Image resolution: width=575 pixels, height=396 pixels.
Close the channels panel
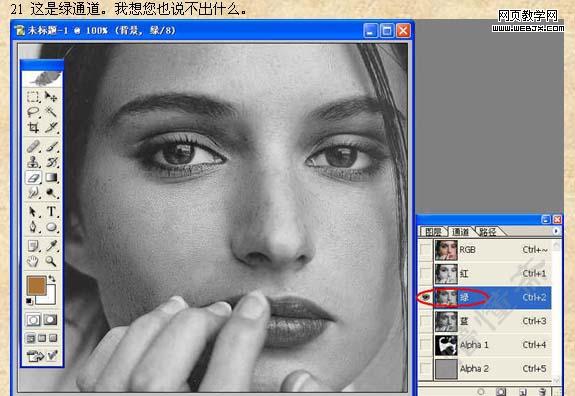tap(557, 220)
